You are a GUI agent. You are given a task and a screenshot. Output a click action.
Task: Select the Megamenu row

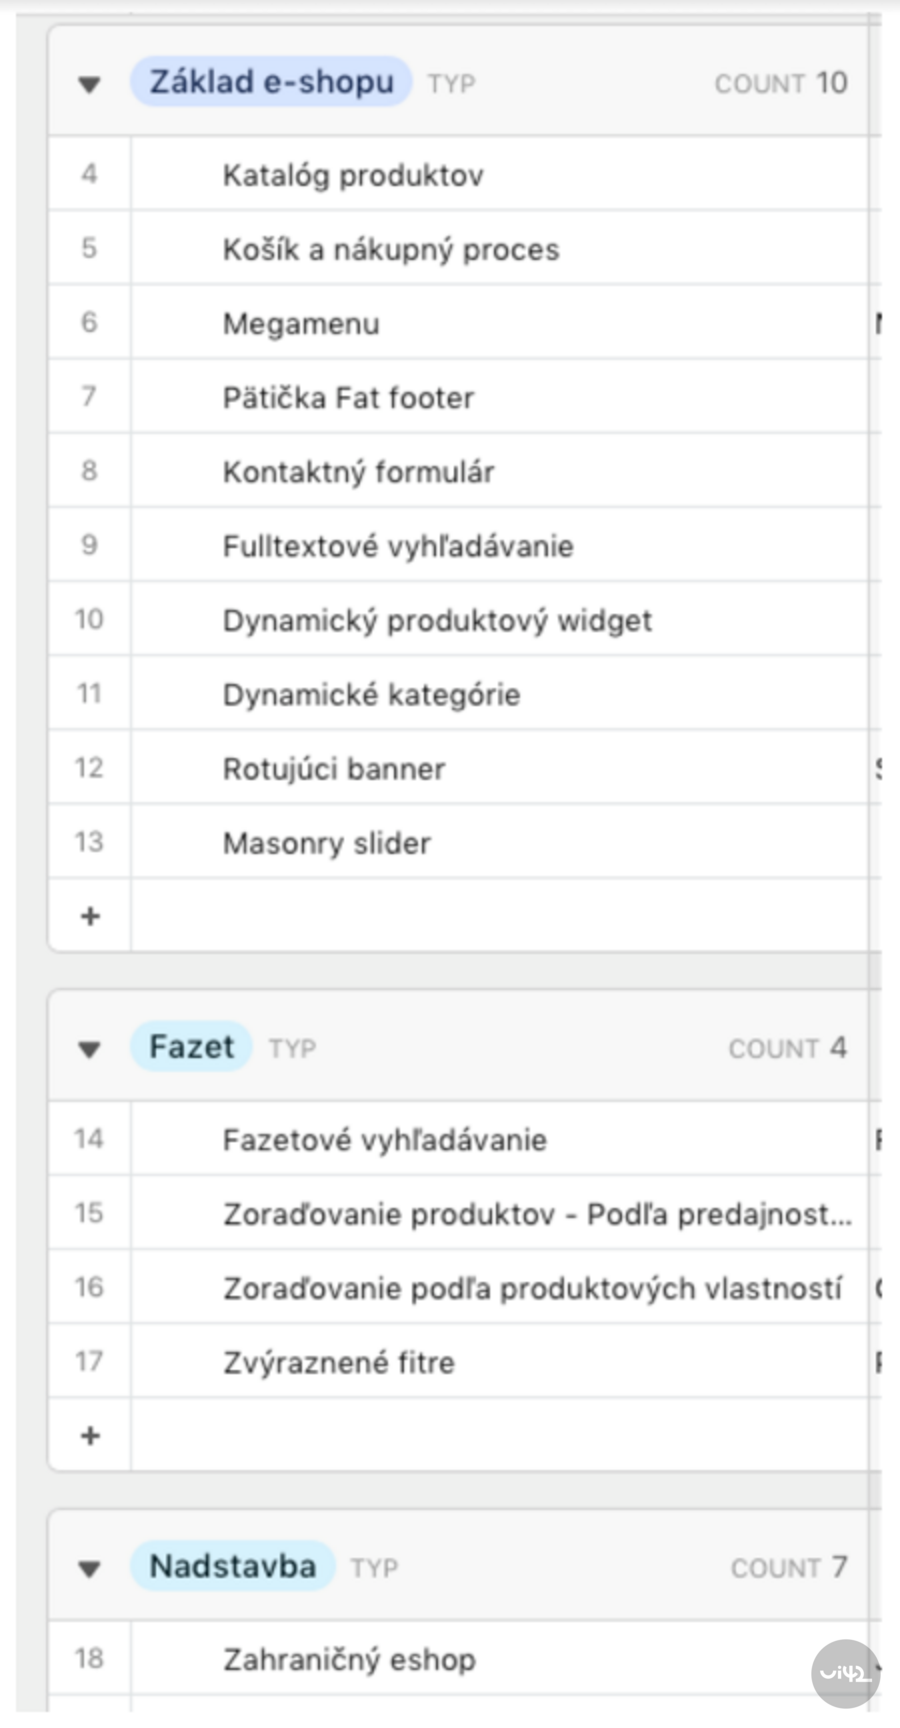click(300, 322)
